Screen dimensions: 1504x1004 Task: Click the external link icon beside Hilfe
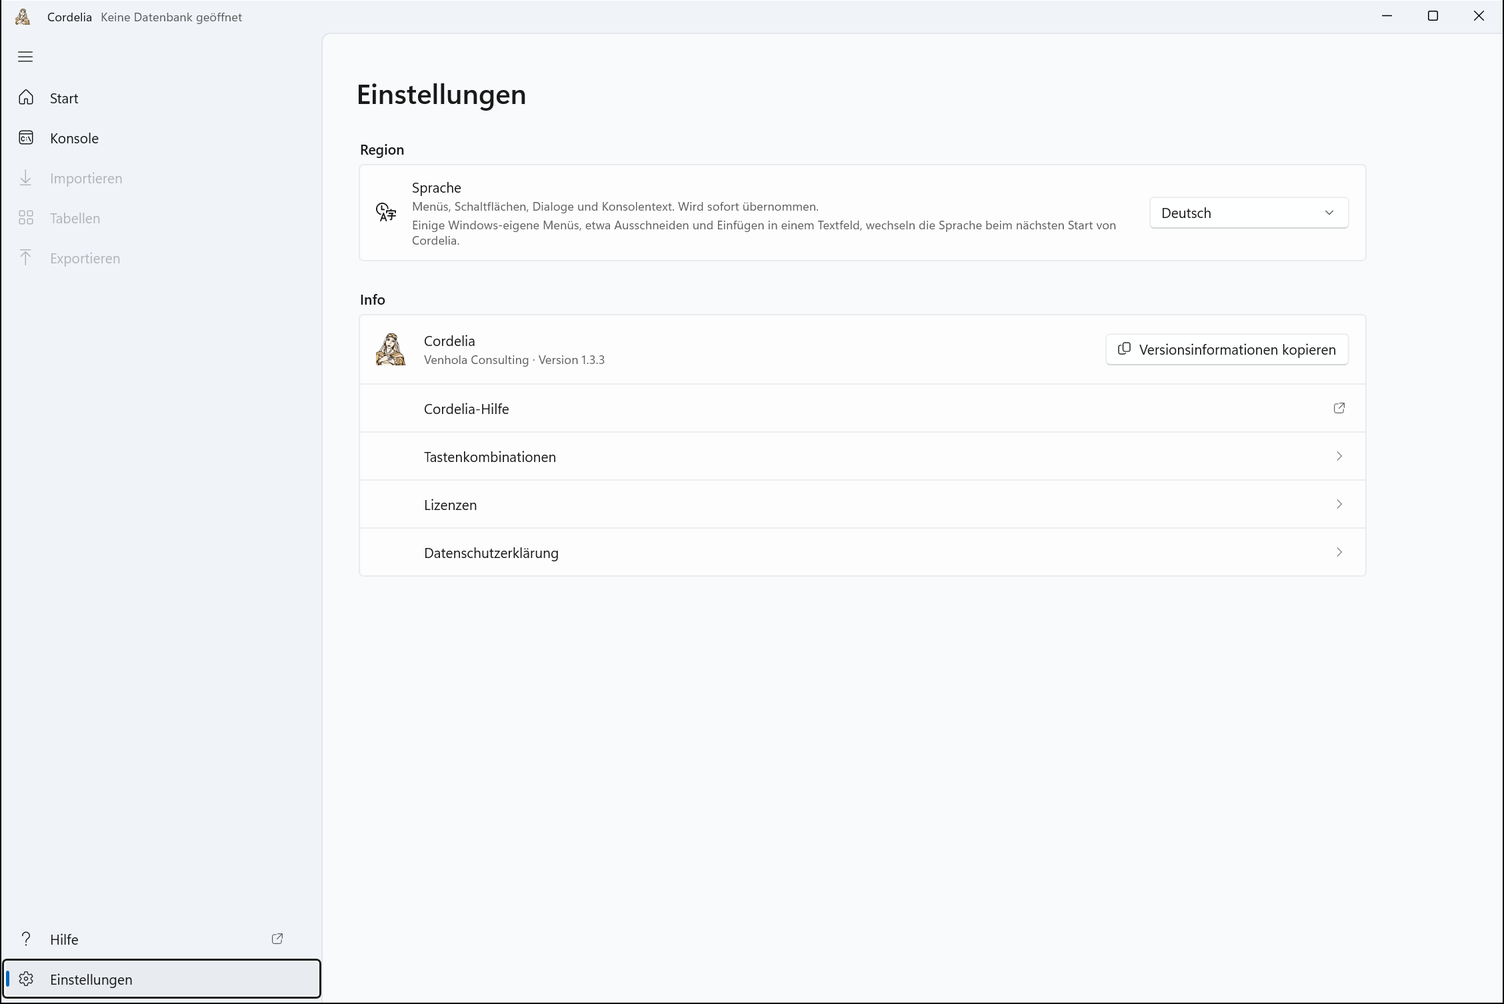click(277, 939)
